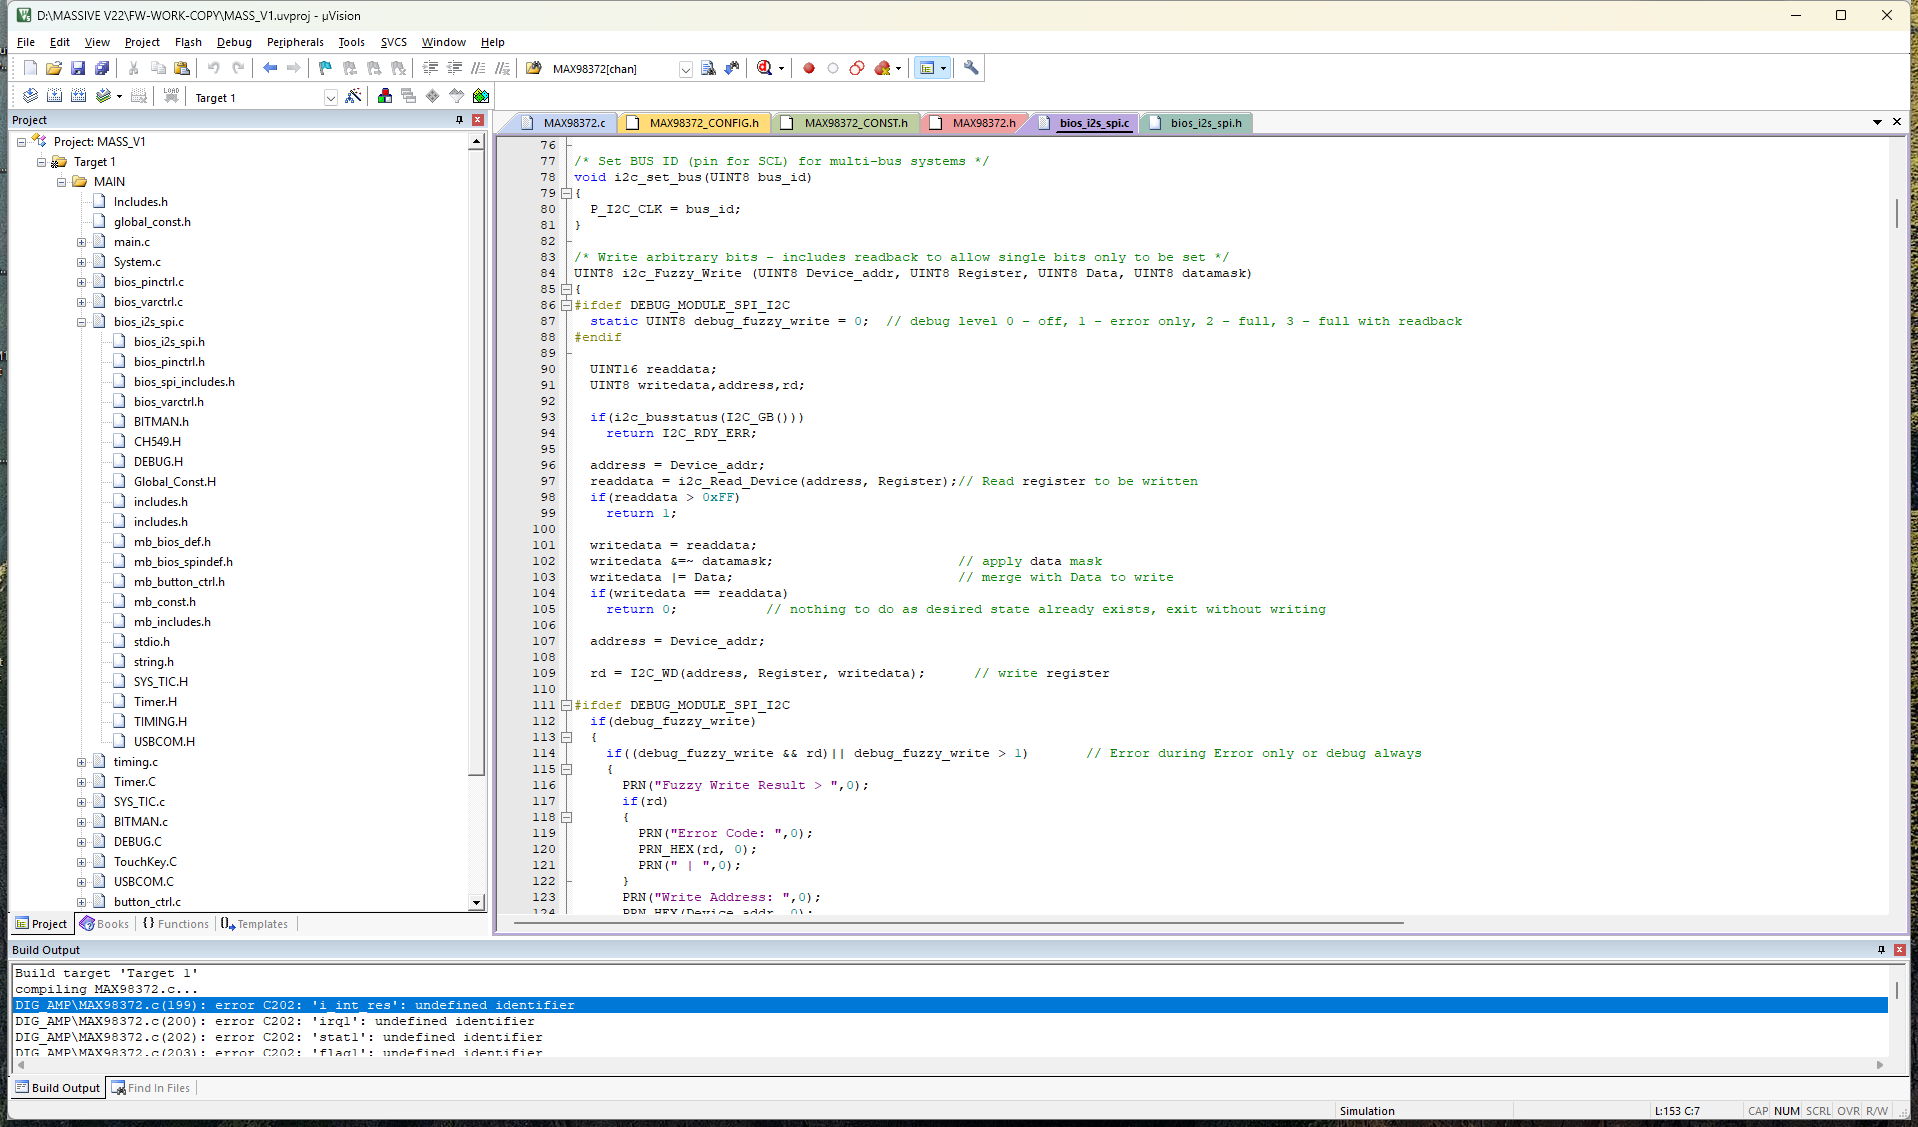Comment selection toolbar icon

click(x=479, y=68)
